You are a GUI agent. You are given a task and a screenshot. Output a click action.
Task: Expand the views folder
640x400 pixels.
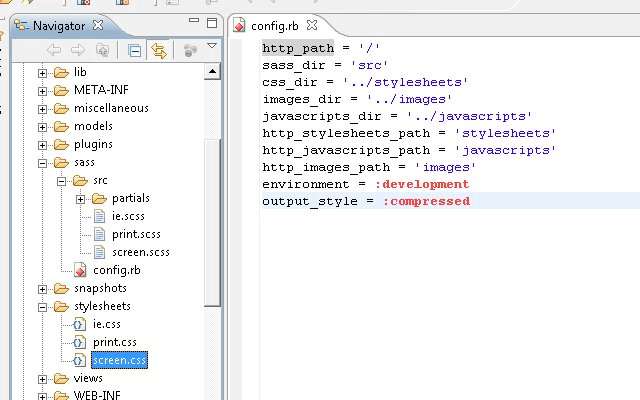[42, 379]
